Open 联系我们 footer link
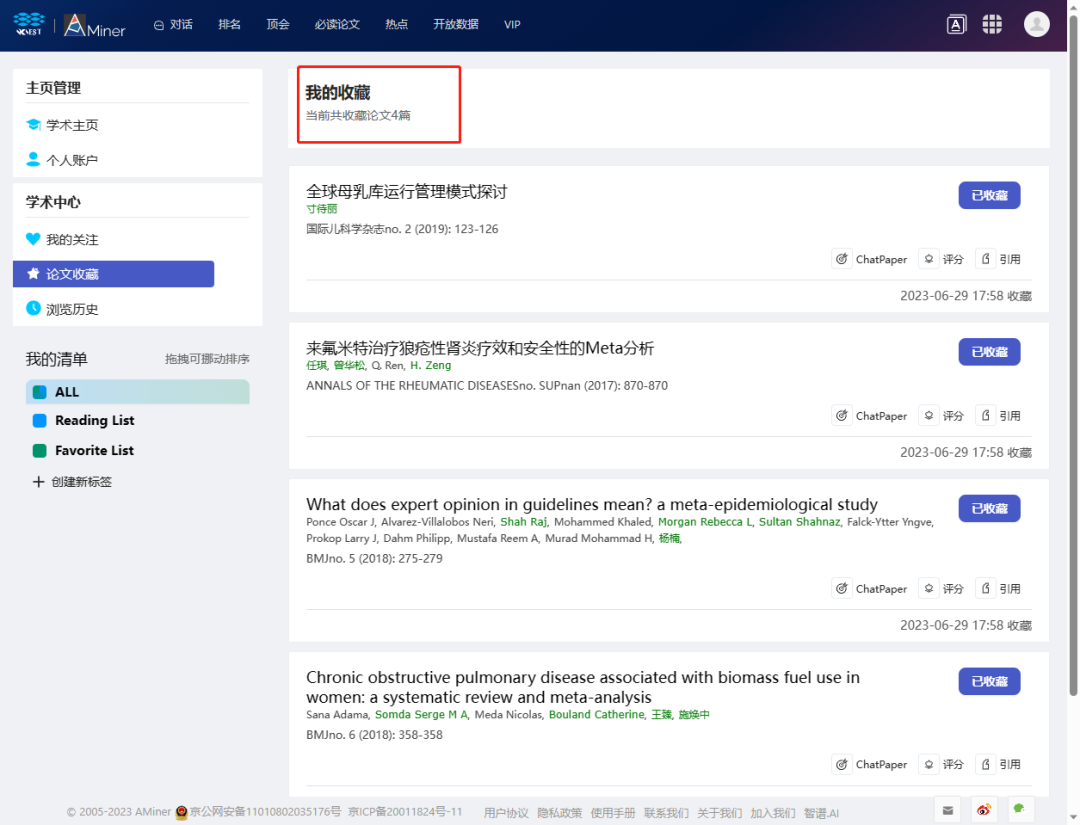Screen dimensions: 1080x825 click(x=666, y=813)
